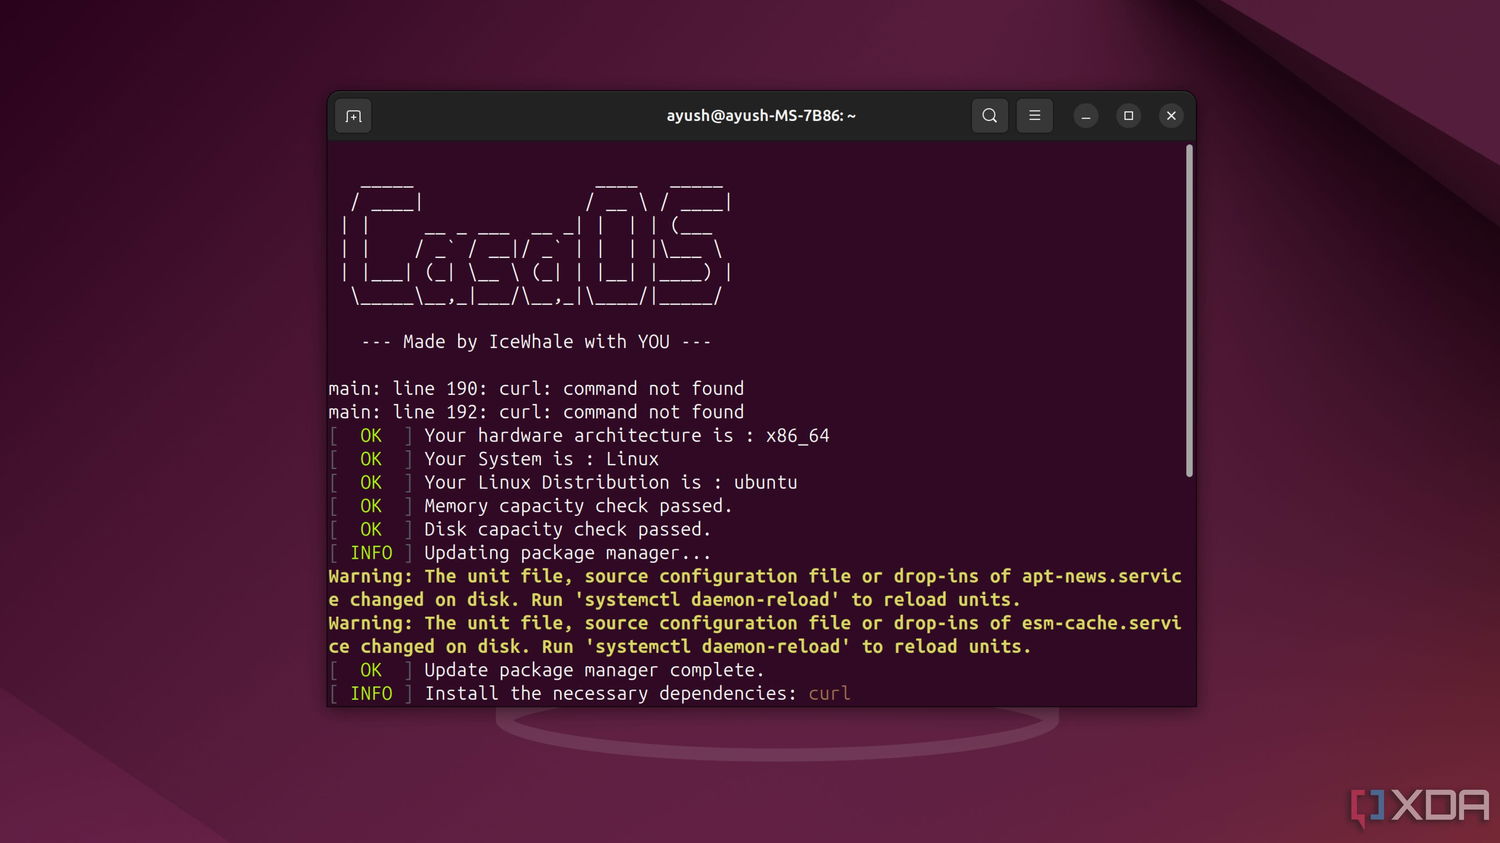
Task: Click 'Updating package manager...' info line
Action: [567, 553]
